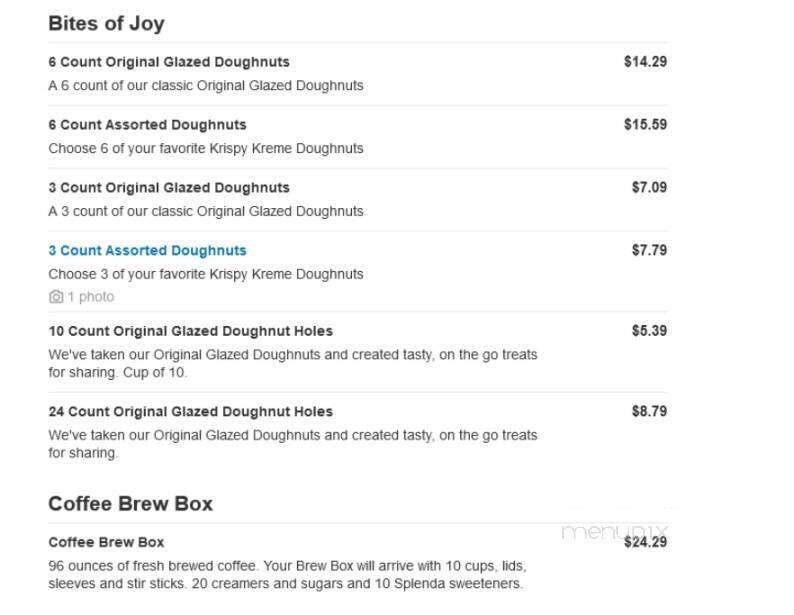Click the $24.29 Brew Box price

(x=645, y=543)
